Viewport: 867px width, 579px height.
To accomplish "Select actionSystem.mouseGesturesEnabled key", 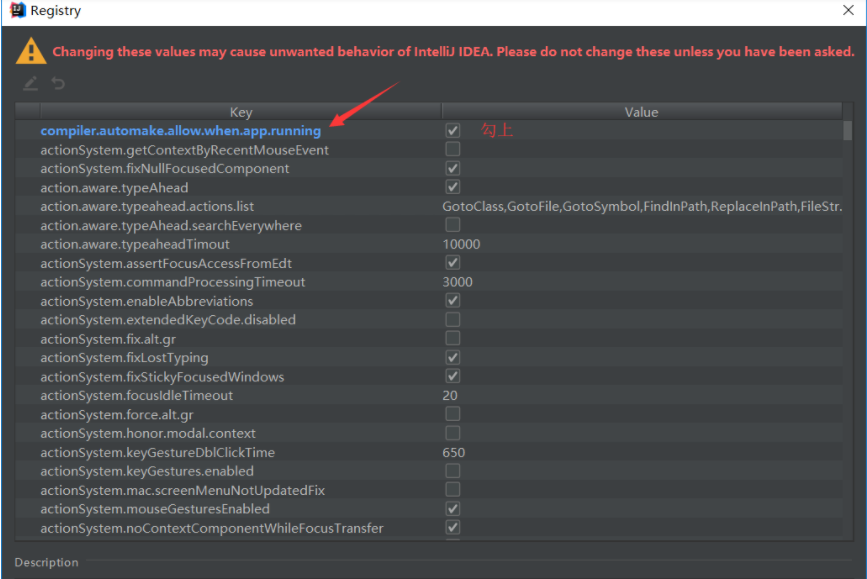I will (155, 509).
